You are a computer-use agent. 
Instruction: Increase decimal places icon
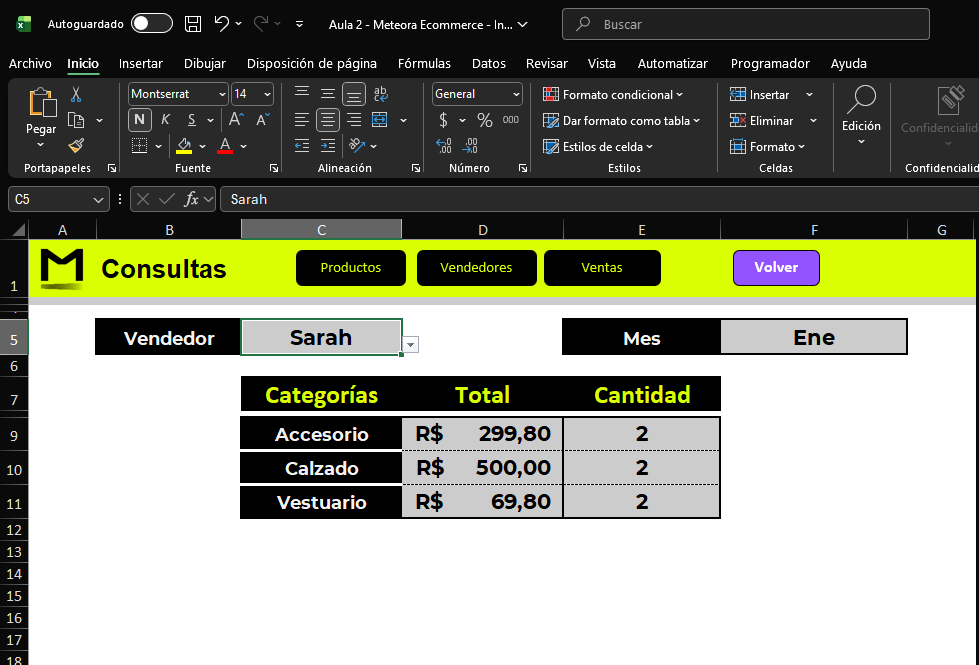pyautogui.click(x=444, y=145)
